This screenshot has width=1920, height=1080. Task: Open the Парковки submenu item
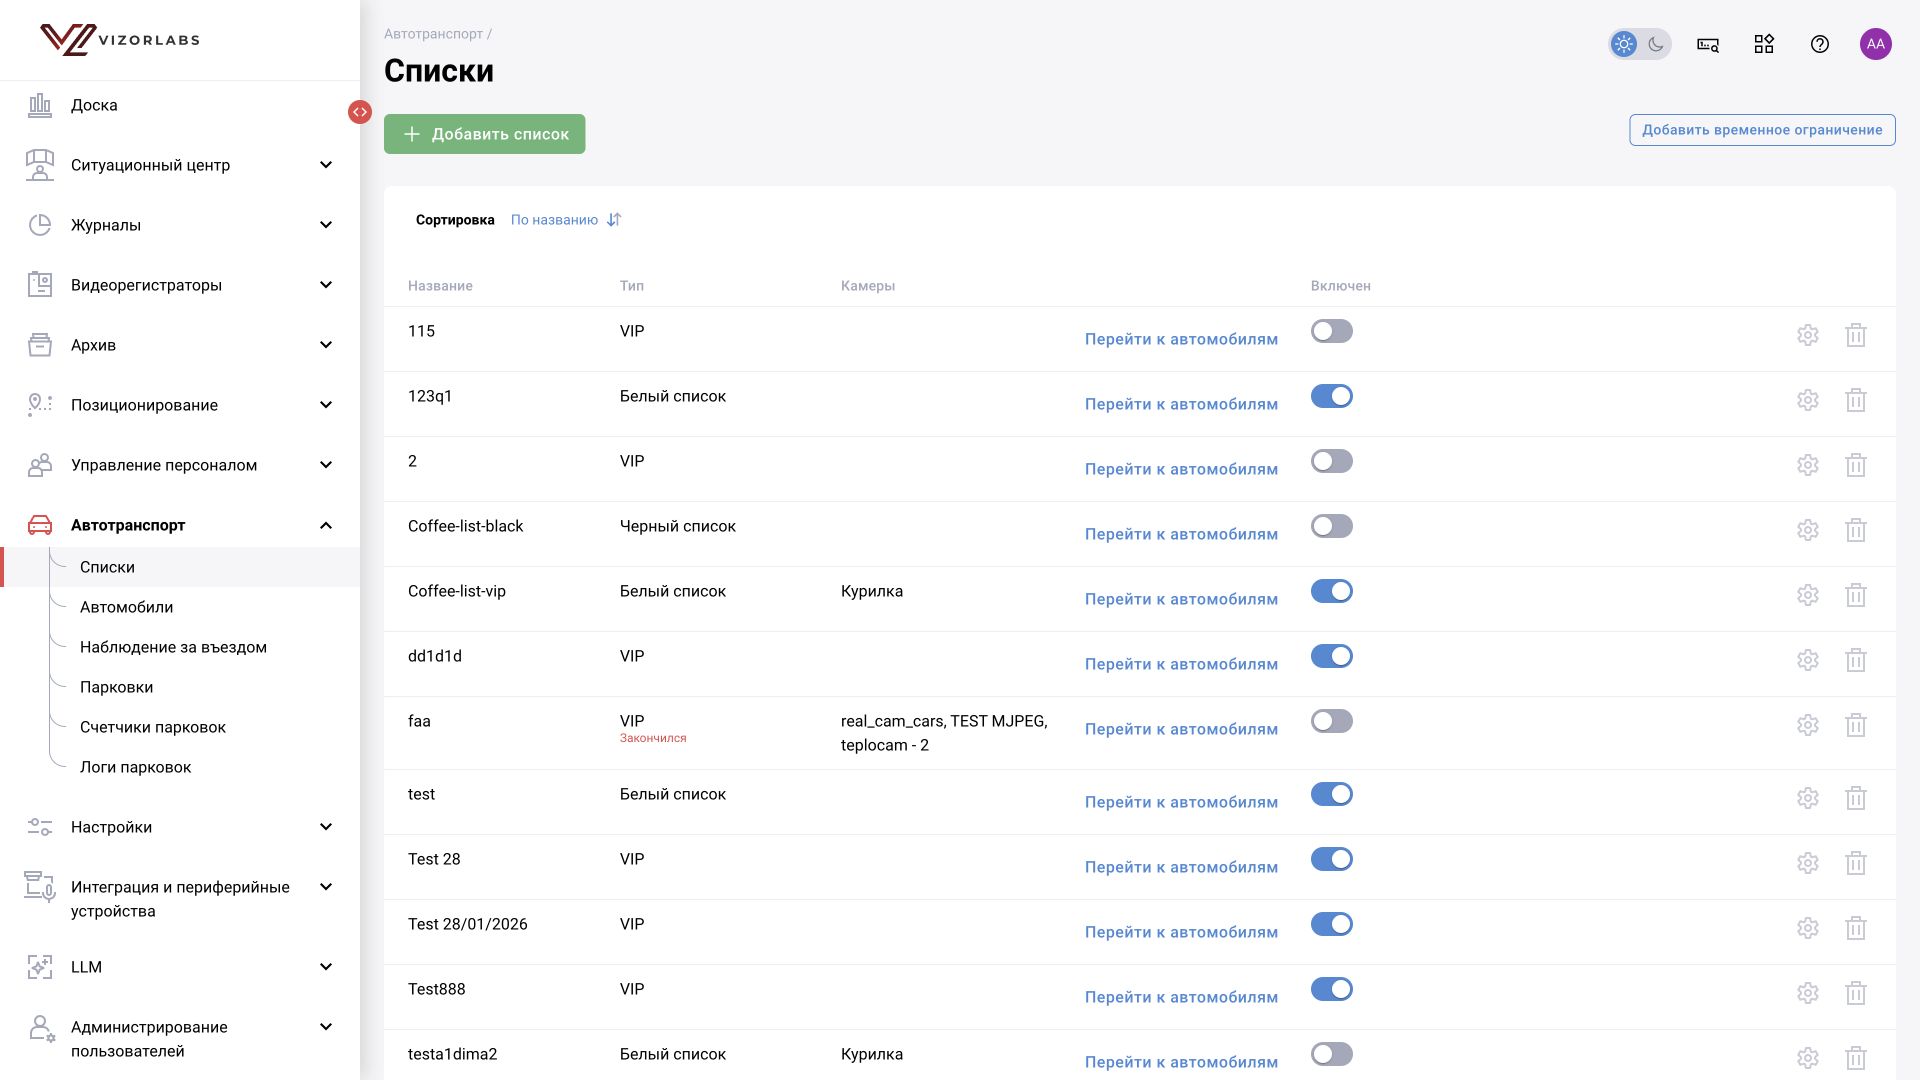click(116, 687)
